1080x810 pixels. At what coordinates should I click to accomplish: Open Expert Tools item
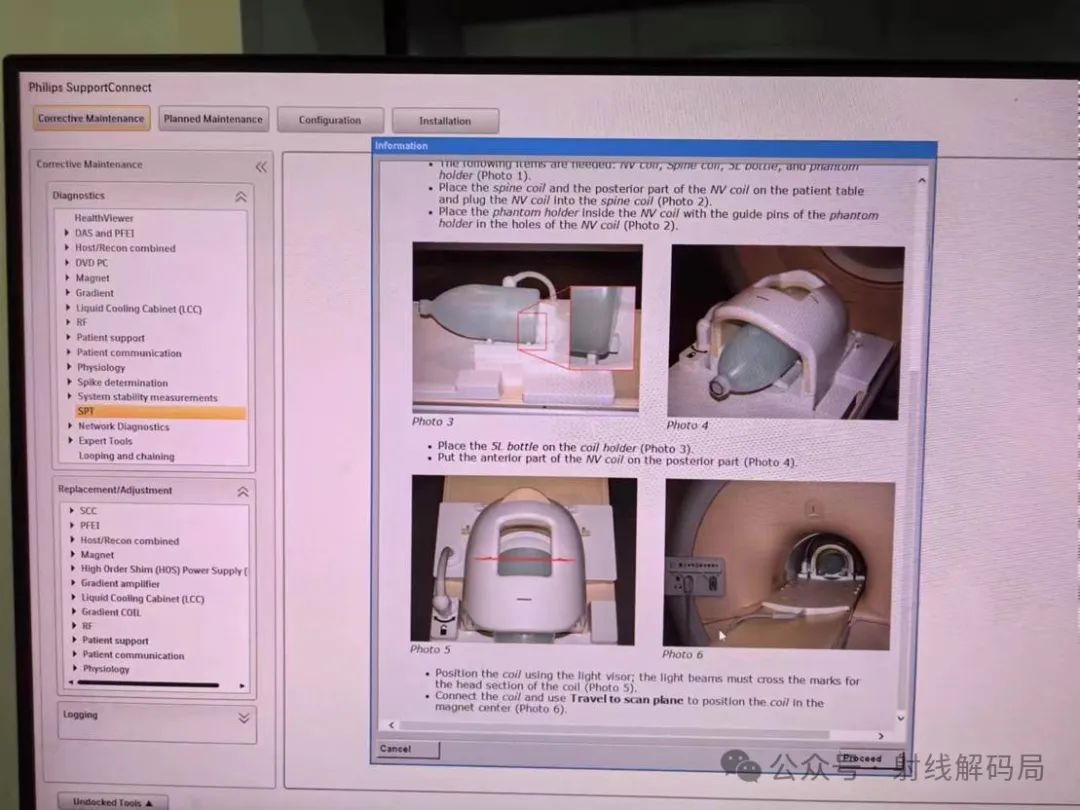(105, 441)
